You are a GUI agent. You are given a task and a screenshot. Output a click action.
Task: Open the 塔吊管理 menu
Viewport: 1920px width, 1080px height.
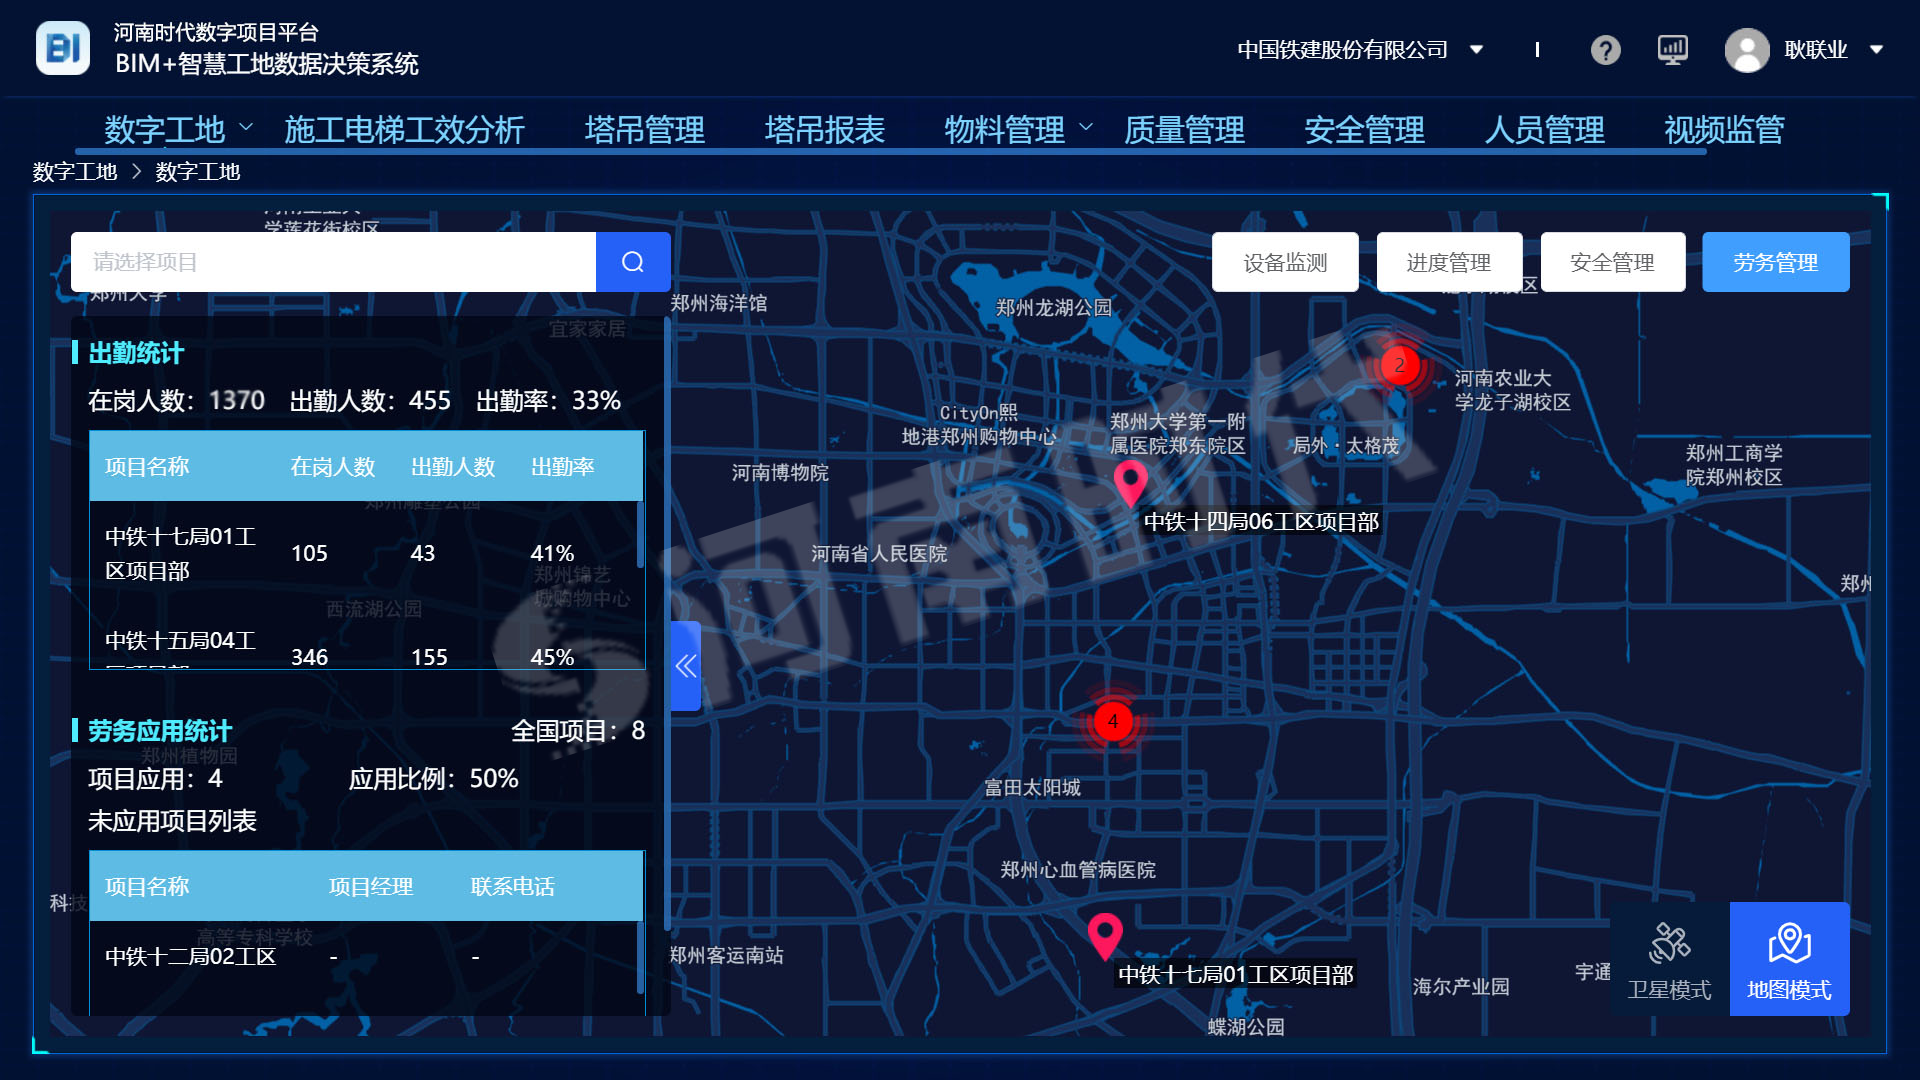[644, 129]
